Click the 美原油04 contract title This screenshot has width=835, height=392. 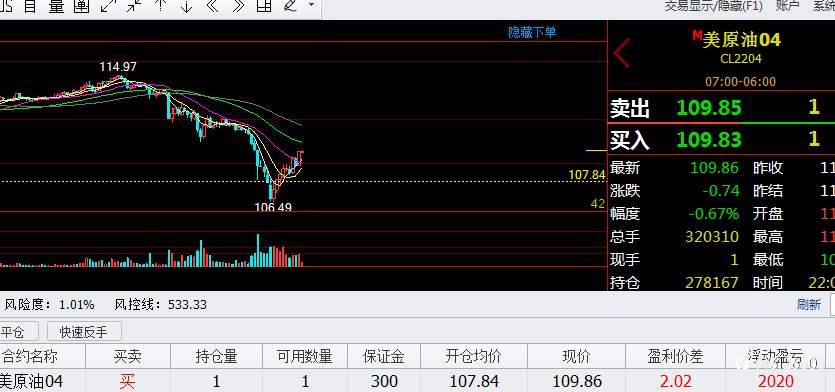coord(741,39)
